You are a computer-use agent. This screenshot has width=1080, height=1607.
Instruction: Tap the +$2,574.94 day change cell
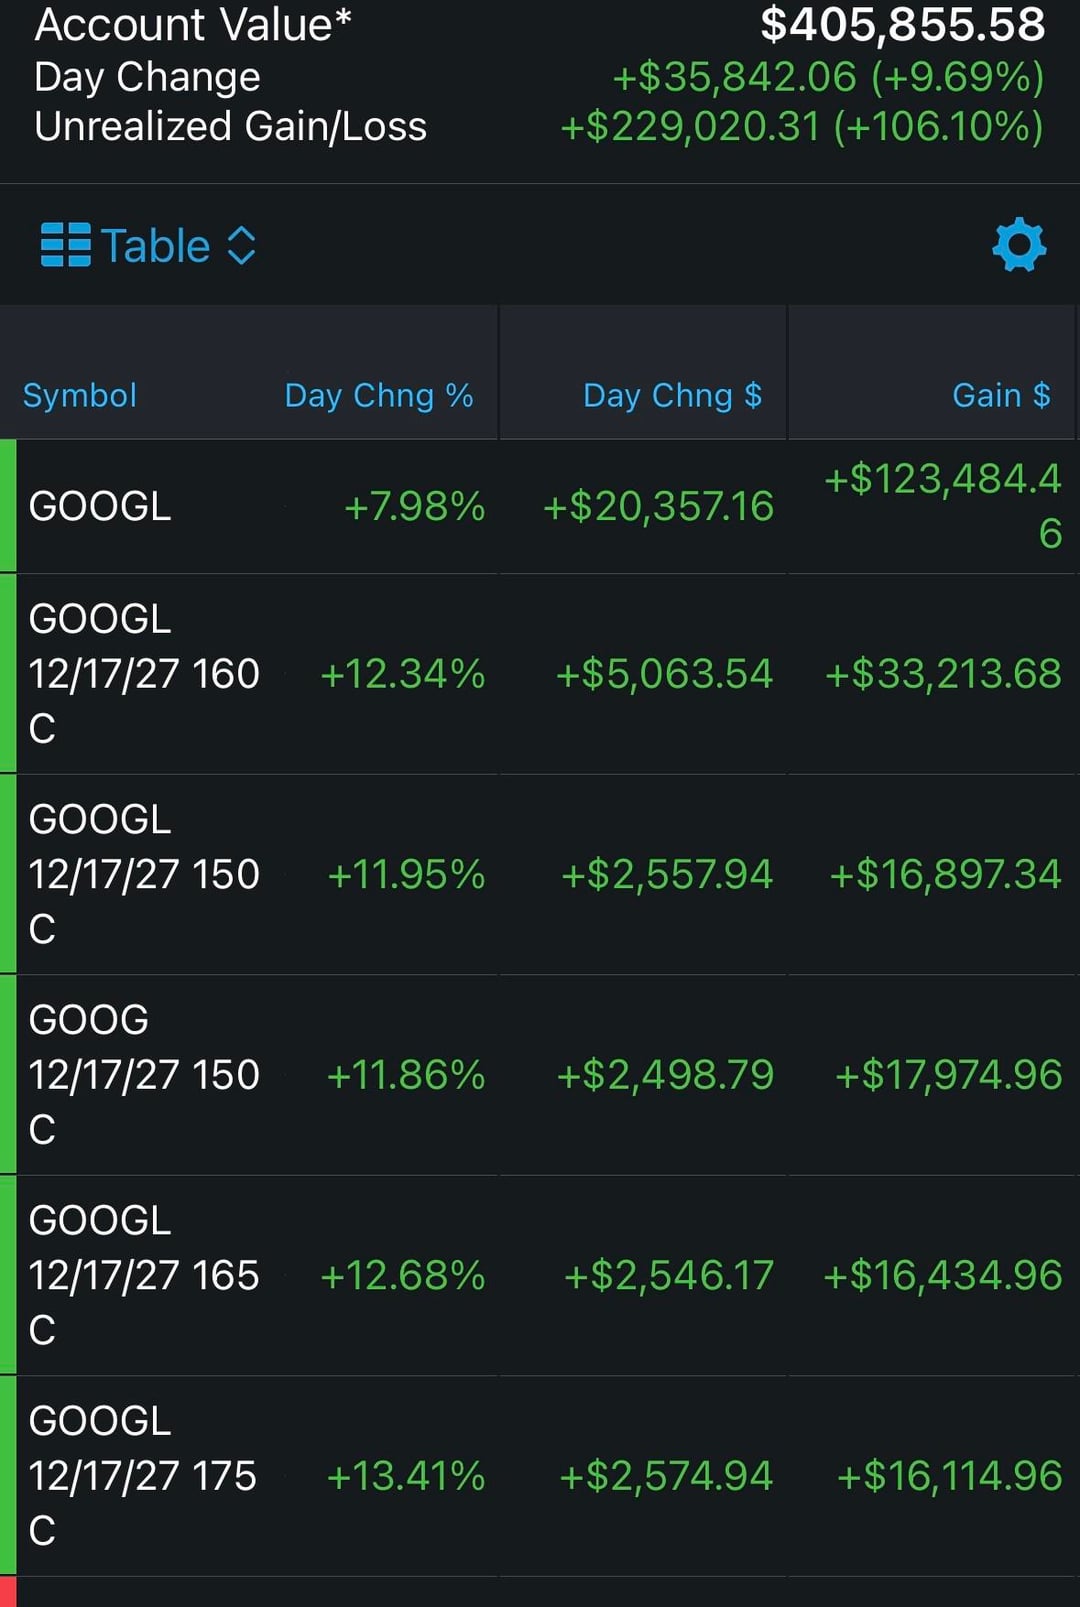point(666,1475)
